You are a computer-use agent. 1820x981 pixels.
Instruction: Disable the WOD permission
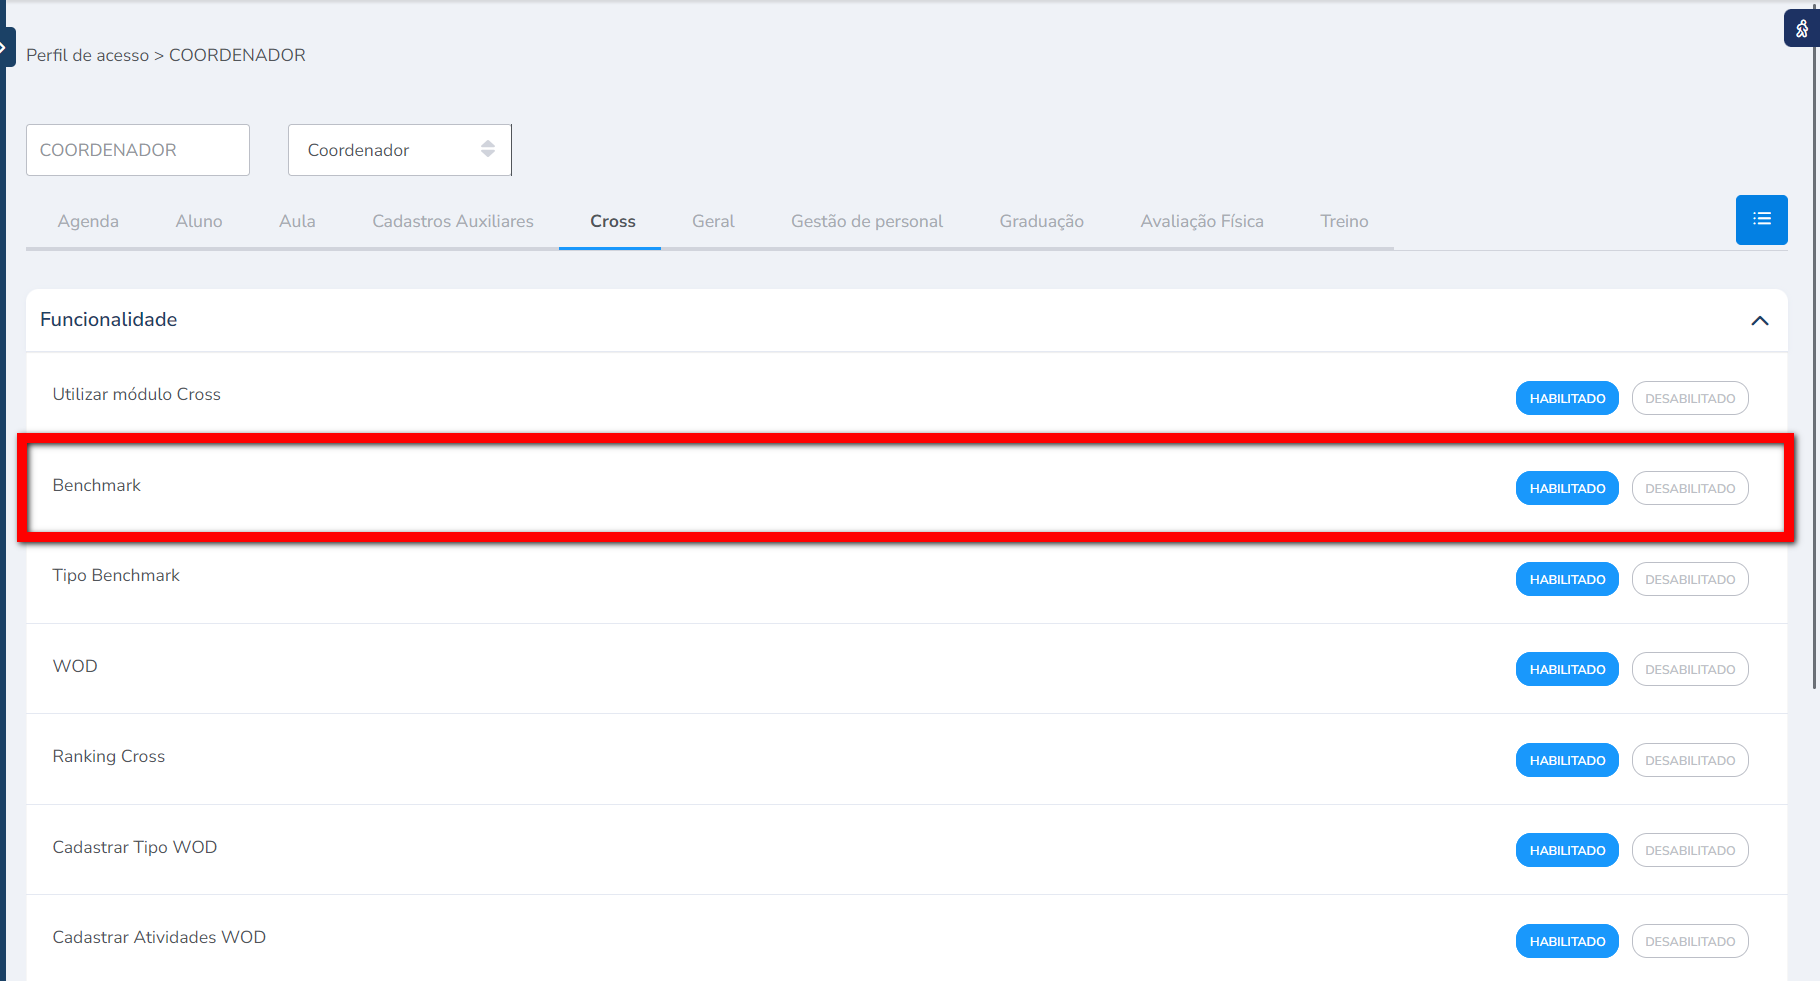(x=1689, y=669)
